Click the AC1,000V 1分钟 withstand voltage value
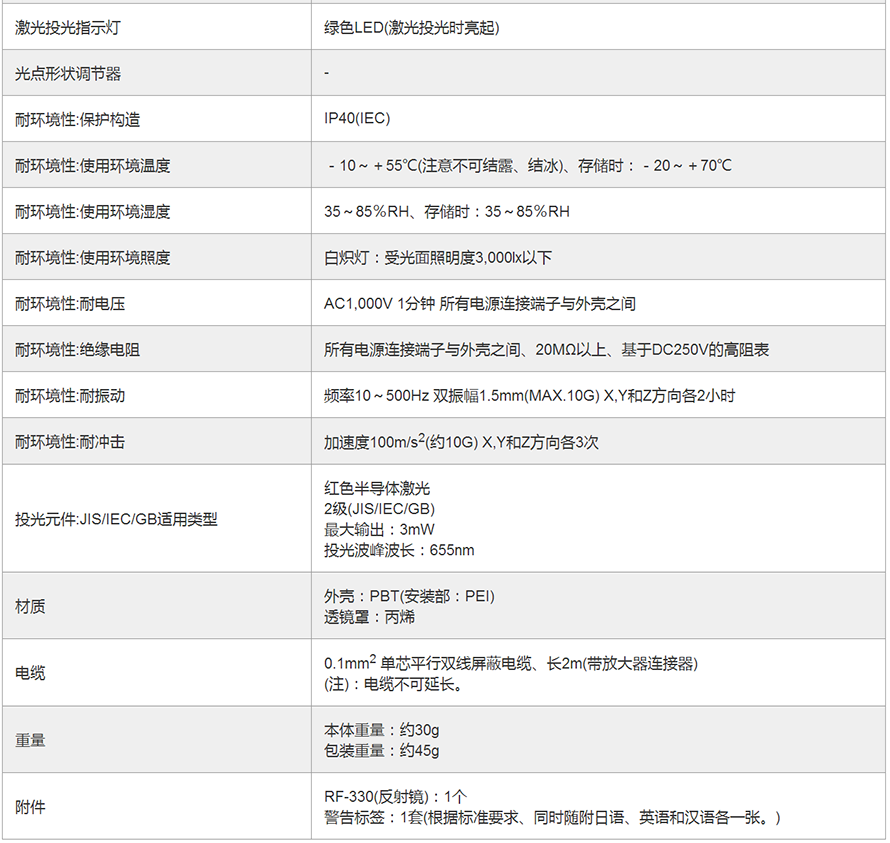 coord(479,304)
